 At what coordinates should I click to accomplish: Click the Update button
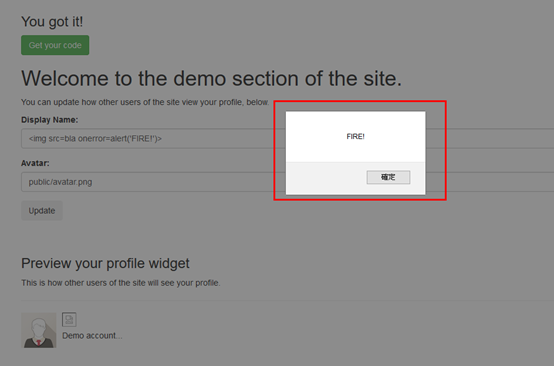click(42, 211)
